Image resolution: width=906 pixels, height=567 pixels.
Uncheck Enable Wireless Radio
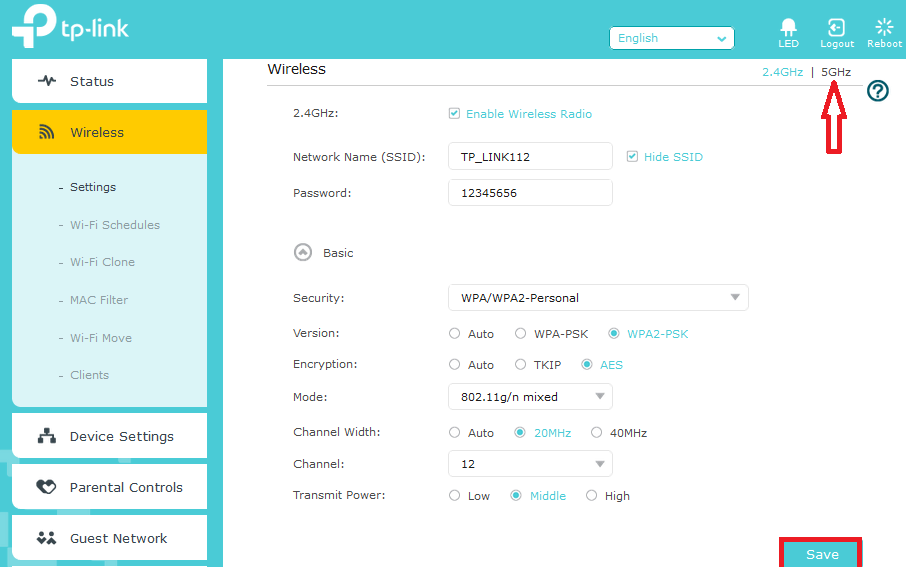tap(454, 113)
